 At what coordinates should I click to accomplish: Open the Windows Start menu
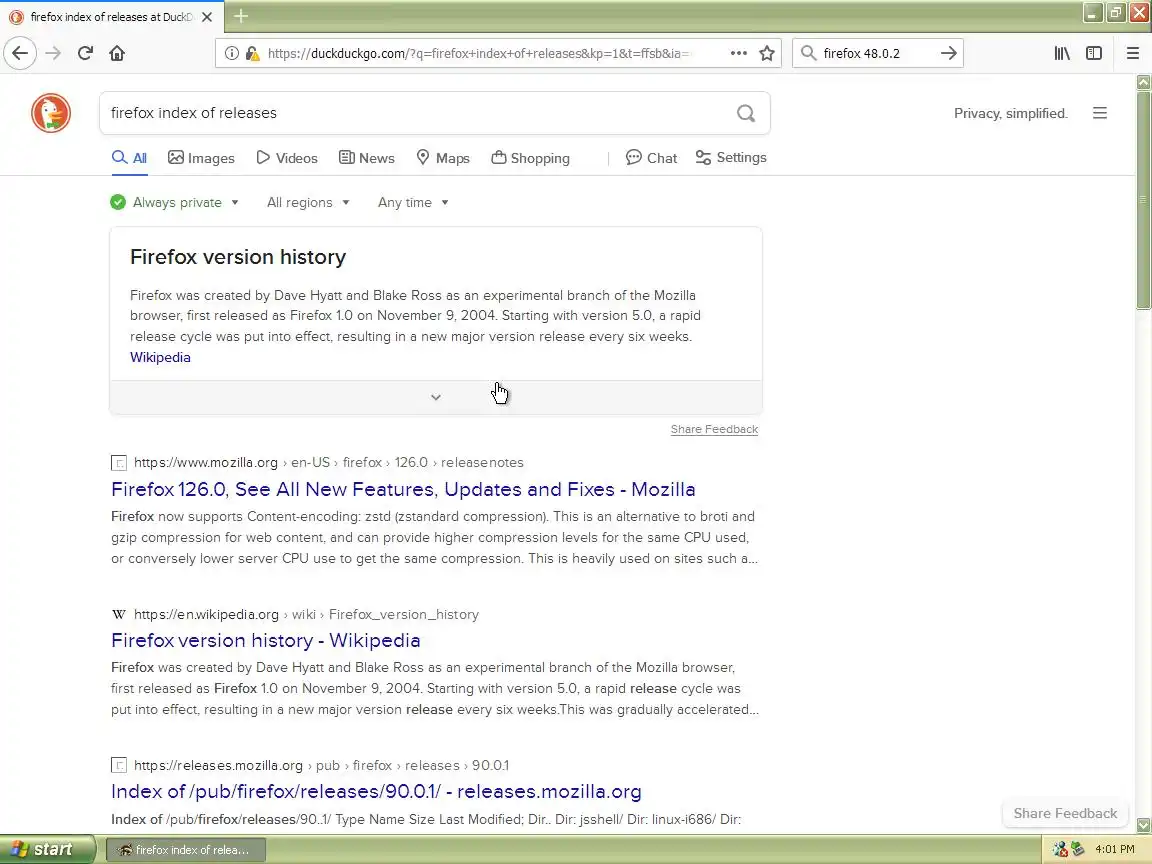pyautogui.click(x=47, y=849)
